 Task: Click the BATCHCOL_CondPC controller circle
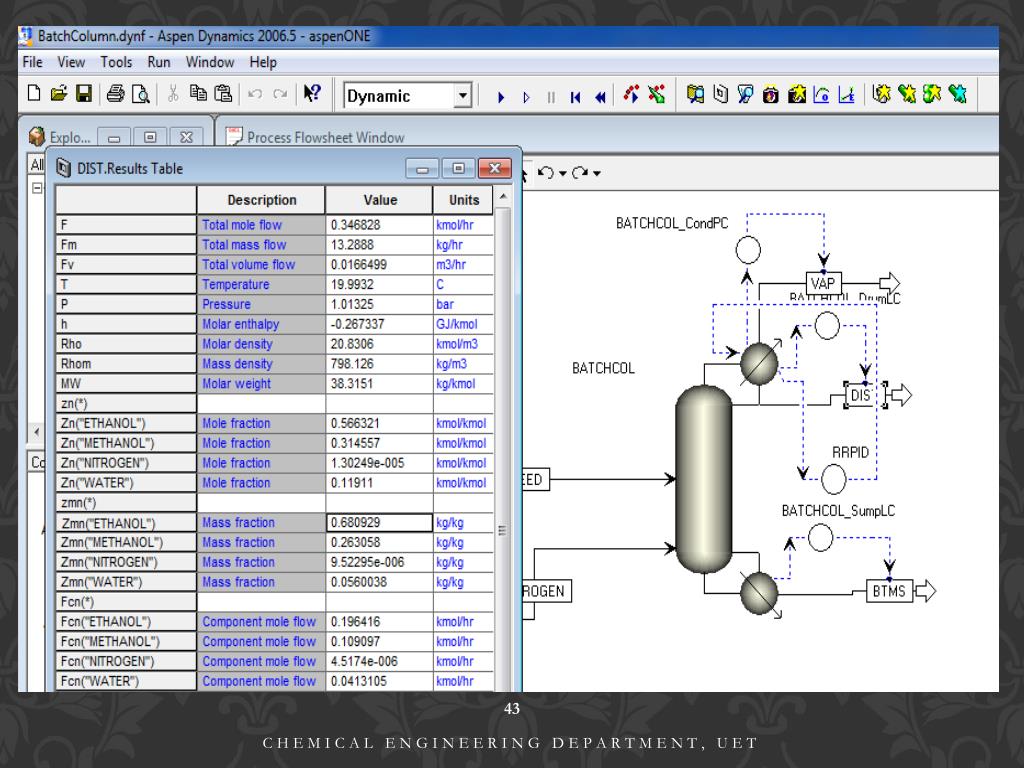pos(748,249)
